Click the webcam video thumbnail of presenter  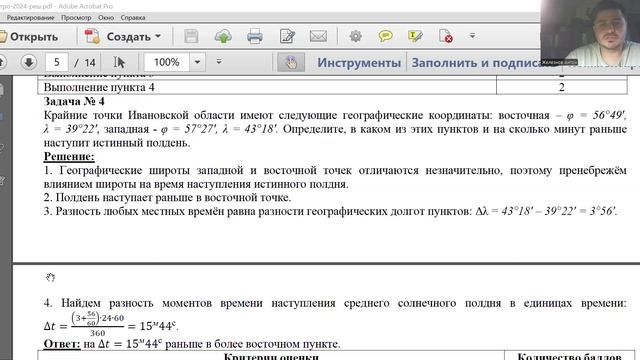pyautogui.click(x=590, y=33)
